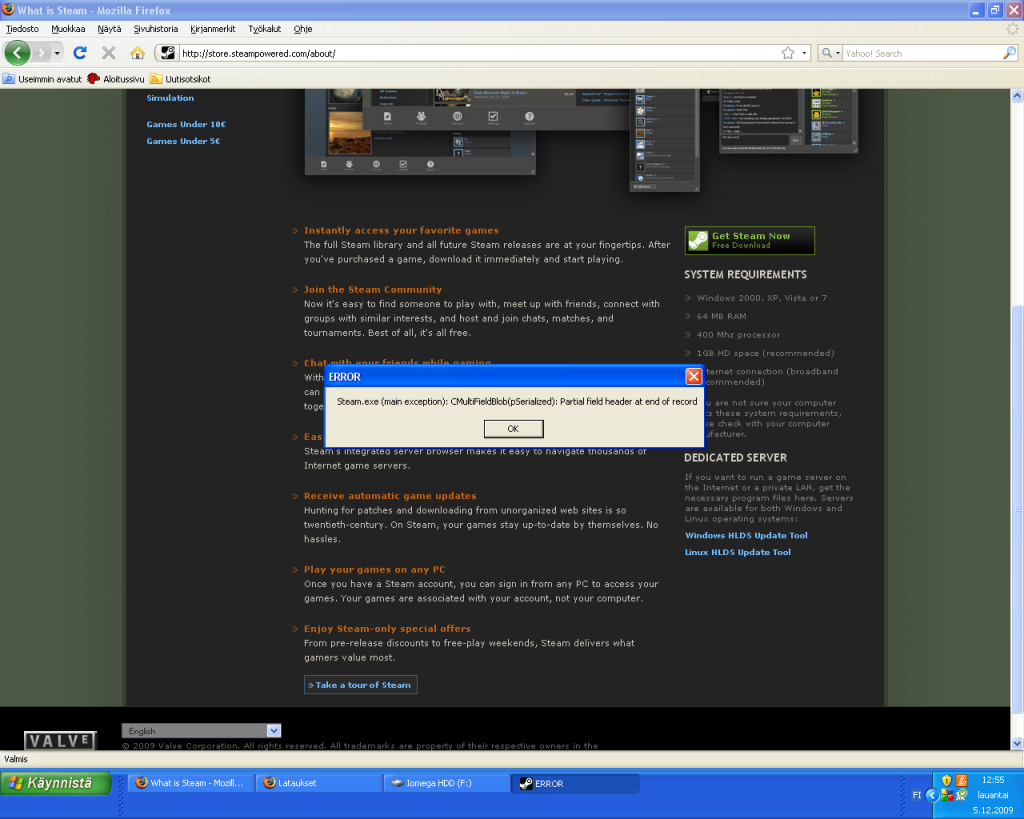
Task: Open Windows HLDS Update Tool link
Action: pyautogui.click(x=746, y=536)
